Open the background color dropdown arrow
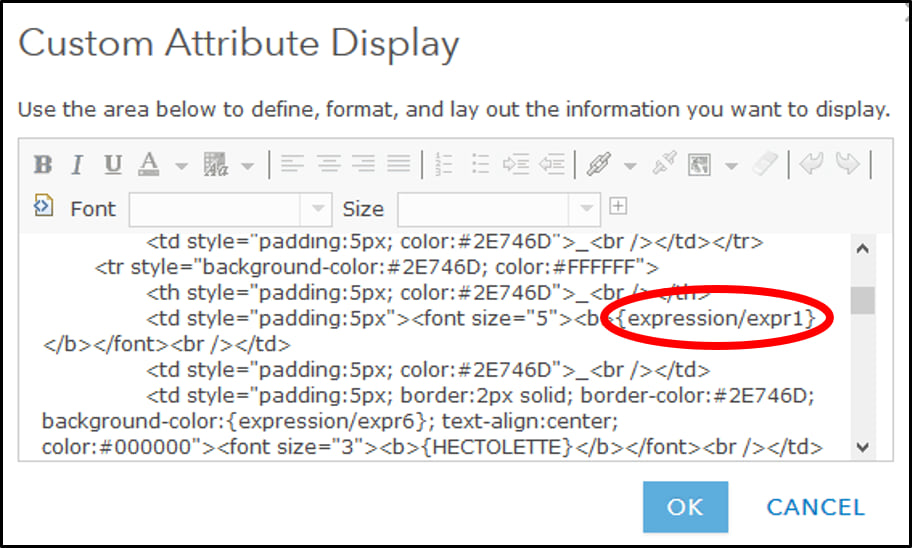Screen dimensions: 912x548 pyautogui.click(x=247, y=165)
